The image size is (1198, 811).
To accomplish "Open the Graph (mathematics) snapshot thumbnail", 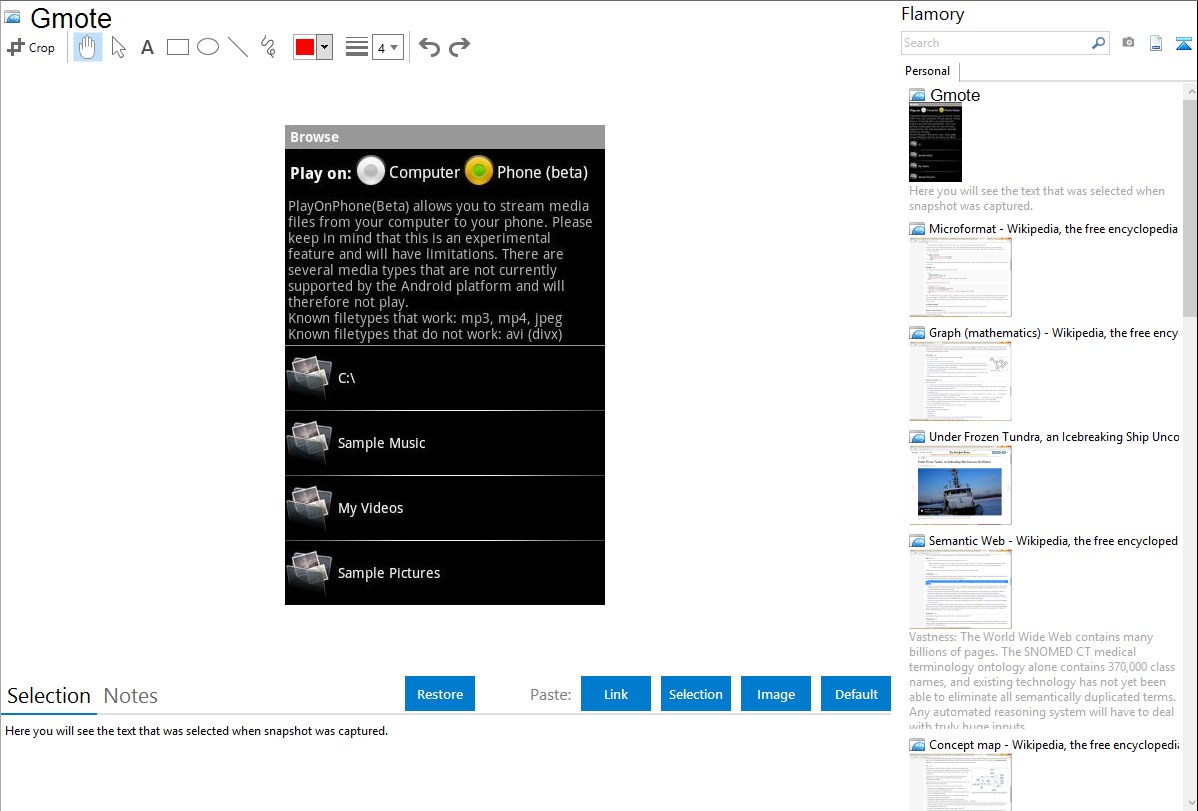I will (960, 381).
